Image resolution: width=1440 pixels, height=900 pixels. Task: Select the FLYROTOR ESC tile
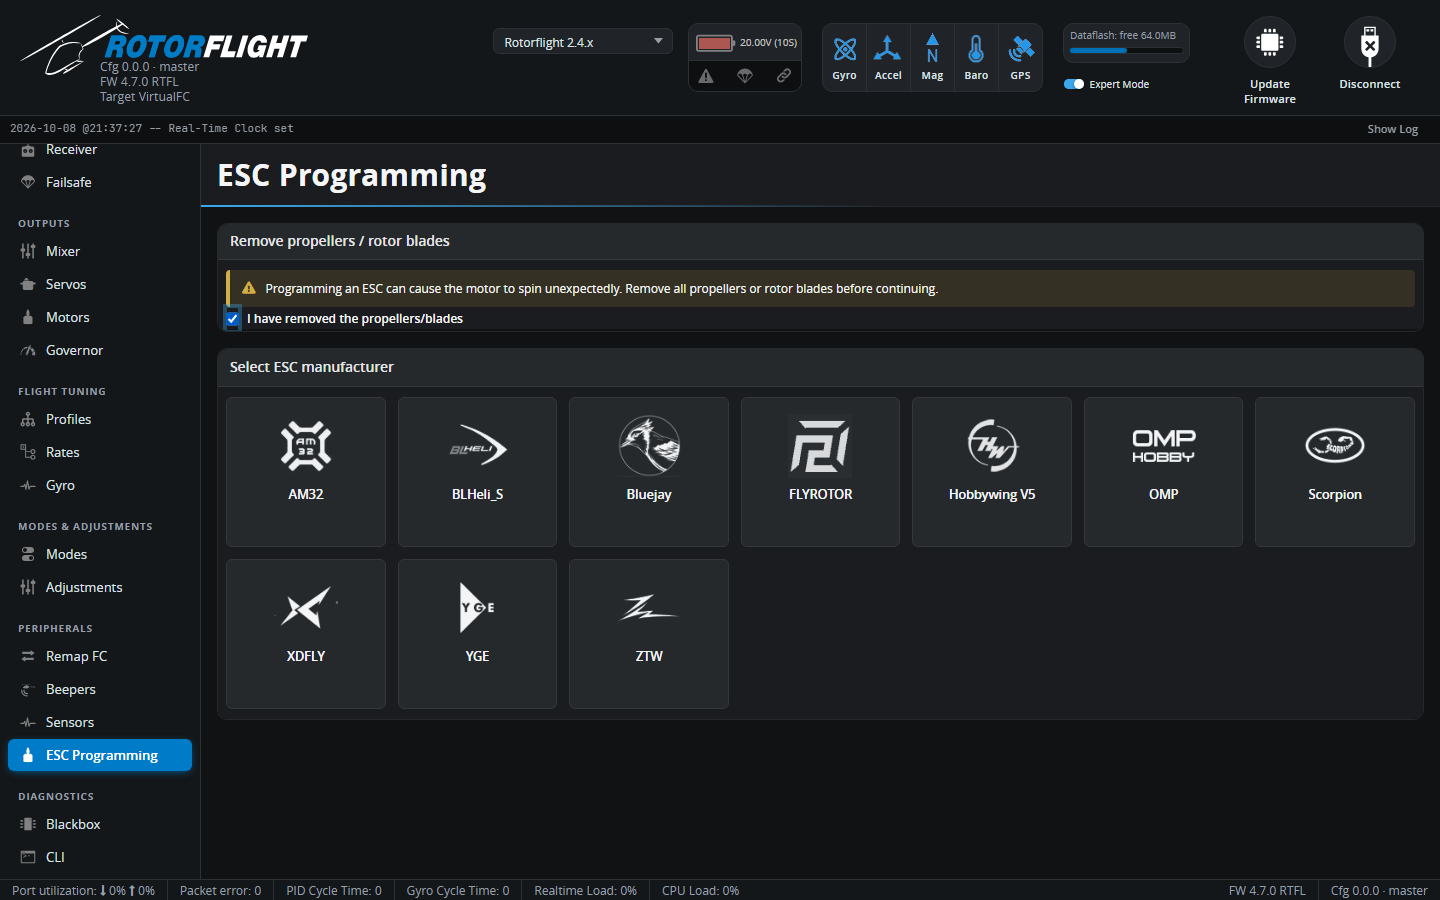tap(820, 472)
